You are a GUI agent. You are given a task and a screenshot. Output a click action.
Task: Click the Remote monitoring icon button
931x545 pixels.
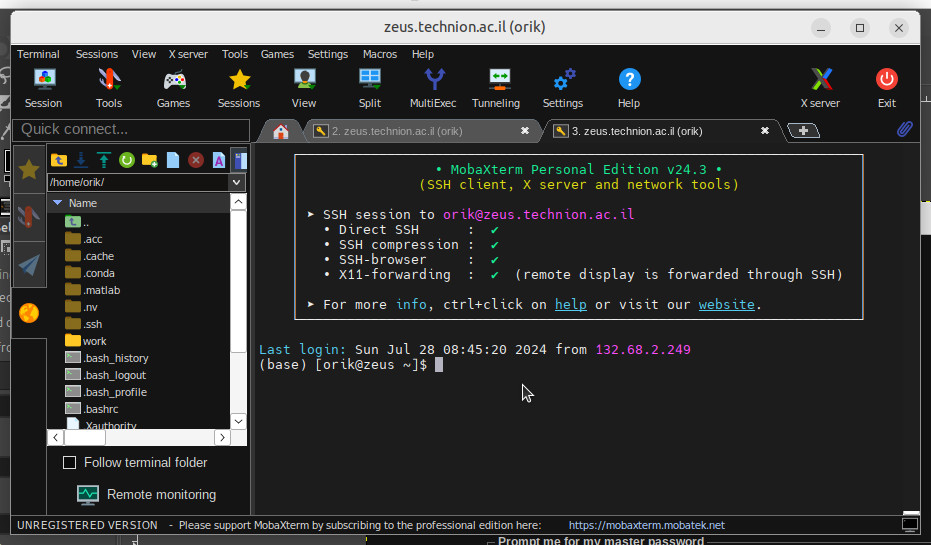point(88,495)
